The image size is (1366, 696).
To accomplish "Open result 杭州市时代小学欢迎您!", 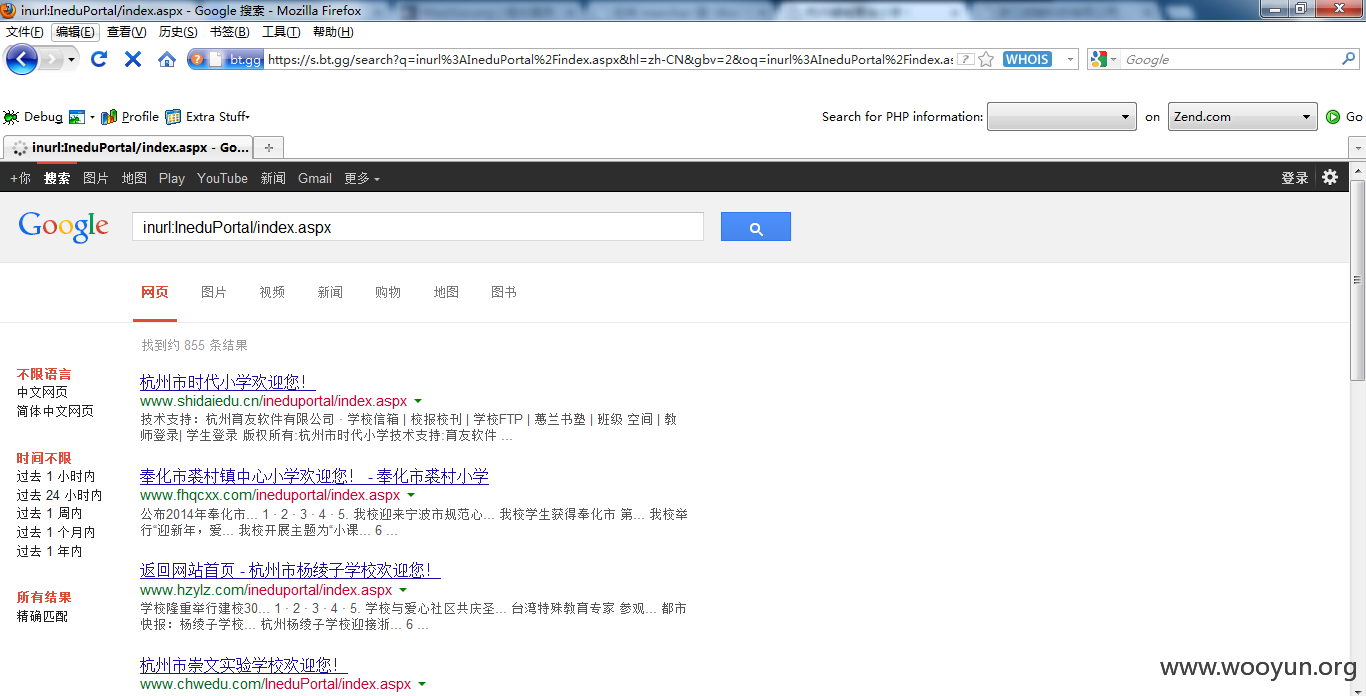I will click(x=228, y=382).
